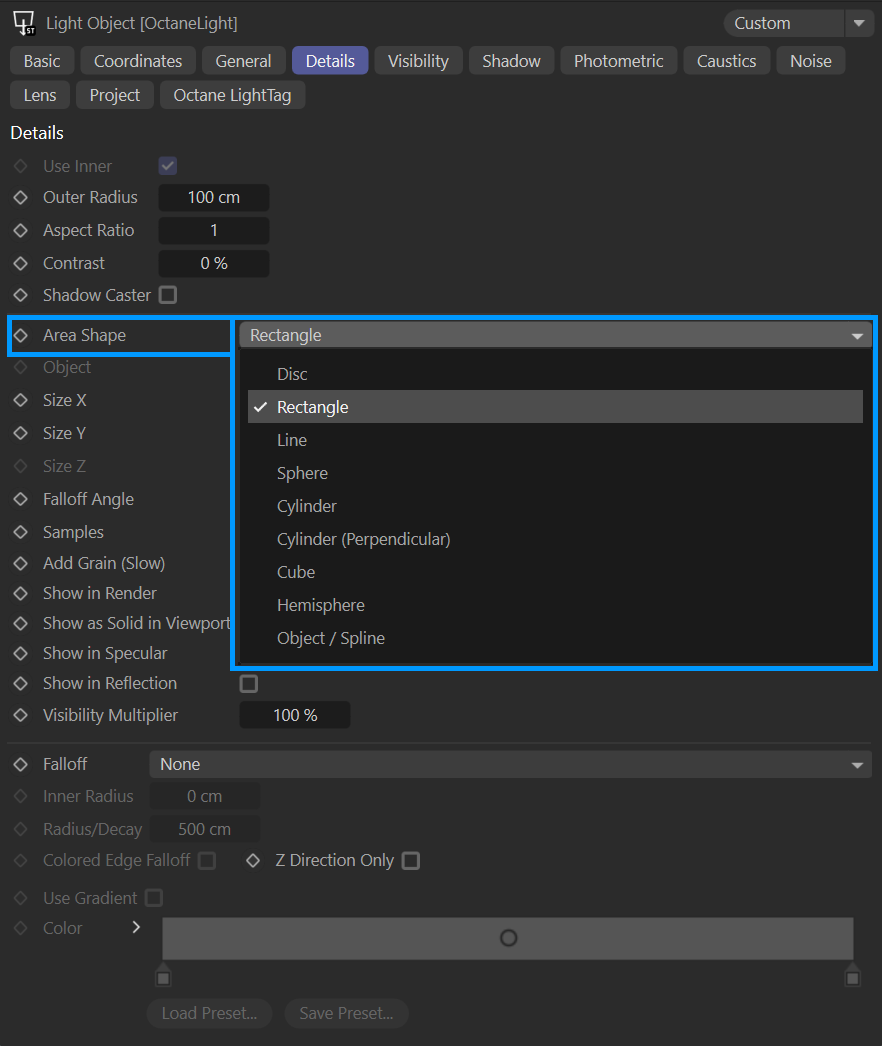The image size is (882, 1046).
Task: Click animation diamond beside Area Shape
Action: click(x=20, y=336)
